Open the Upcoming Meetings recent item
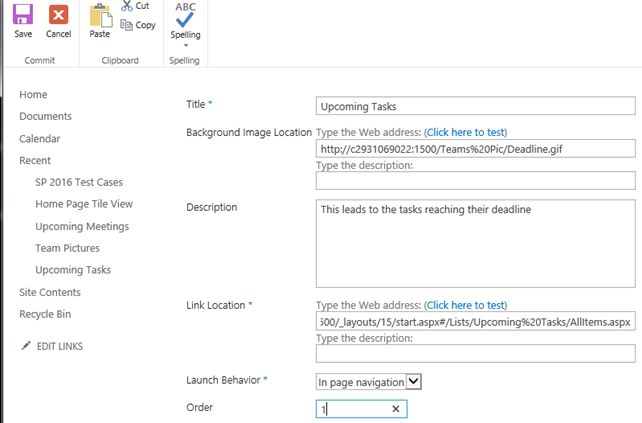The width and height of the screenshot is (642, 423). [82, 226]
